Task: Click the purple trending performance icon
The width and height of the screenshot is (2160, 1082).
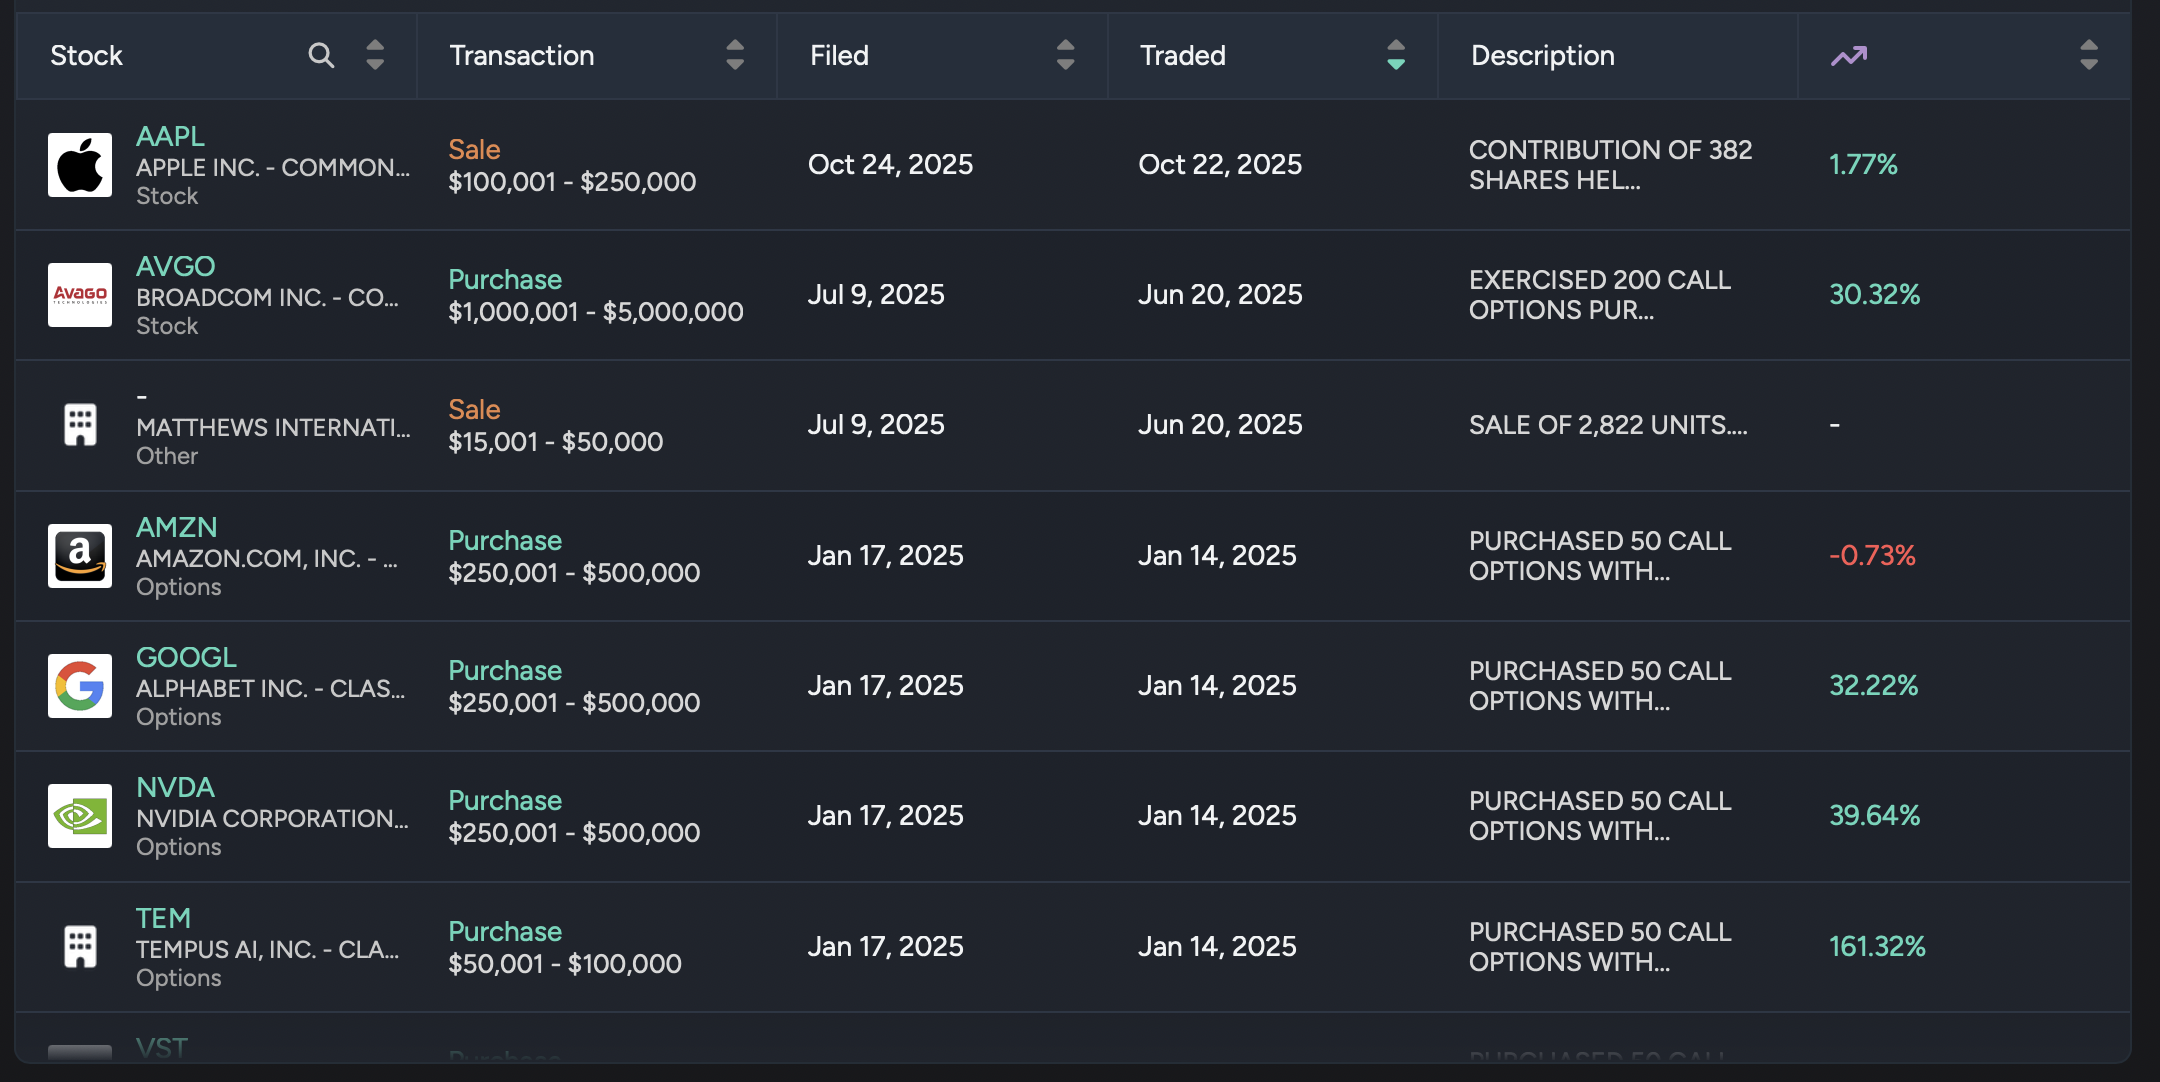Action: pos(1849,56)
